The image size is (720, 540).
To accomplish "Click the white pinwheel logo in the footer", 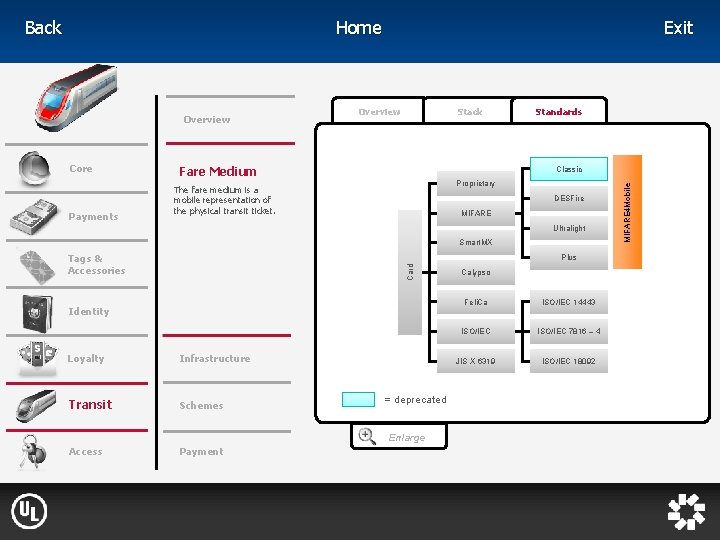I will (686, 511).
